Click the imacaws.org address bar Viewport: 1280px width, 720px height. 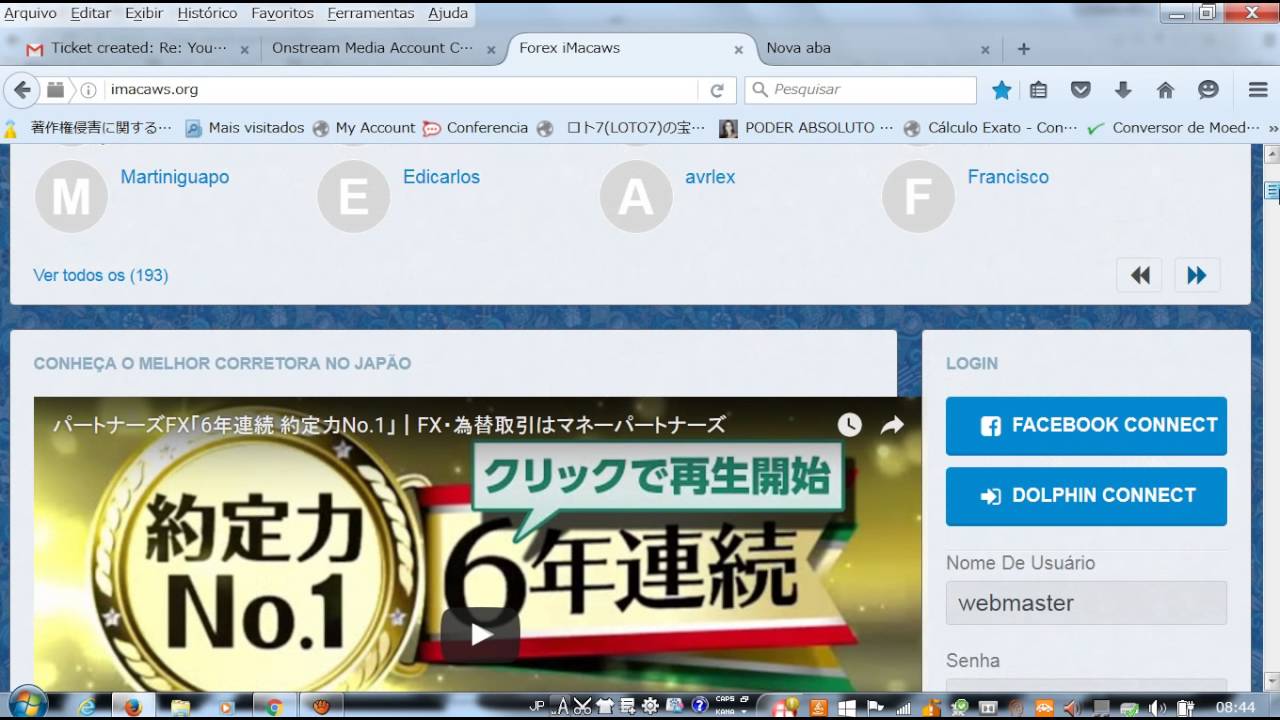400,90
